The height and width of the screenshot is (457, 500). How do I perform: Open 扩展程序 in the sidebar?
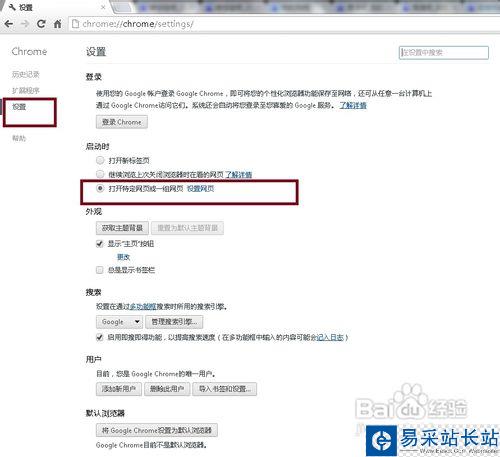click(26, 90)
